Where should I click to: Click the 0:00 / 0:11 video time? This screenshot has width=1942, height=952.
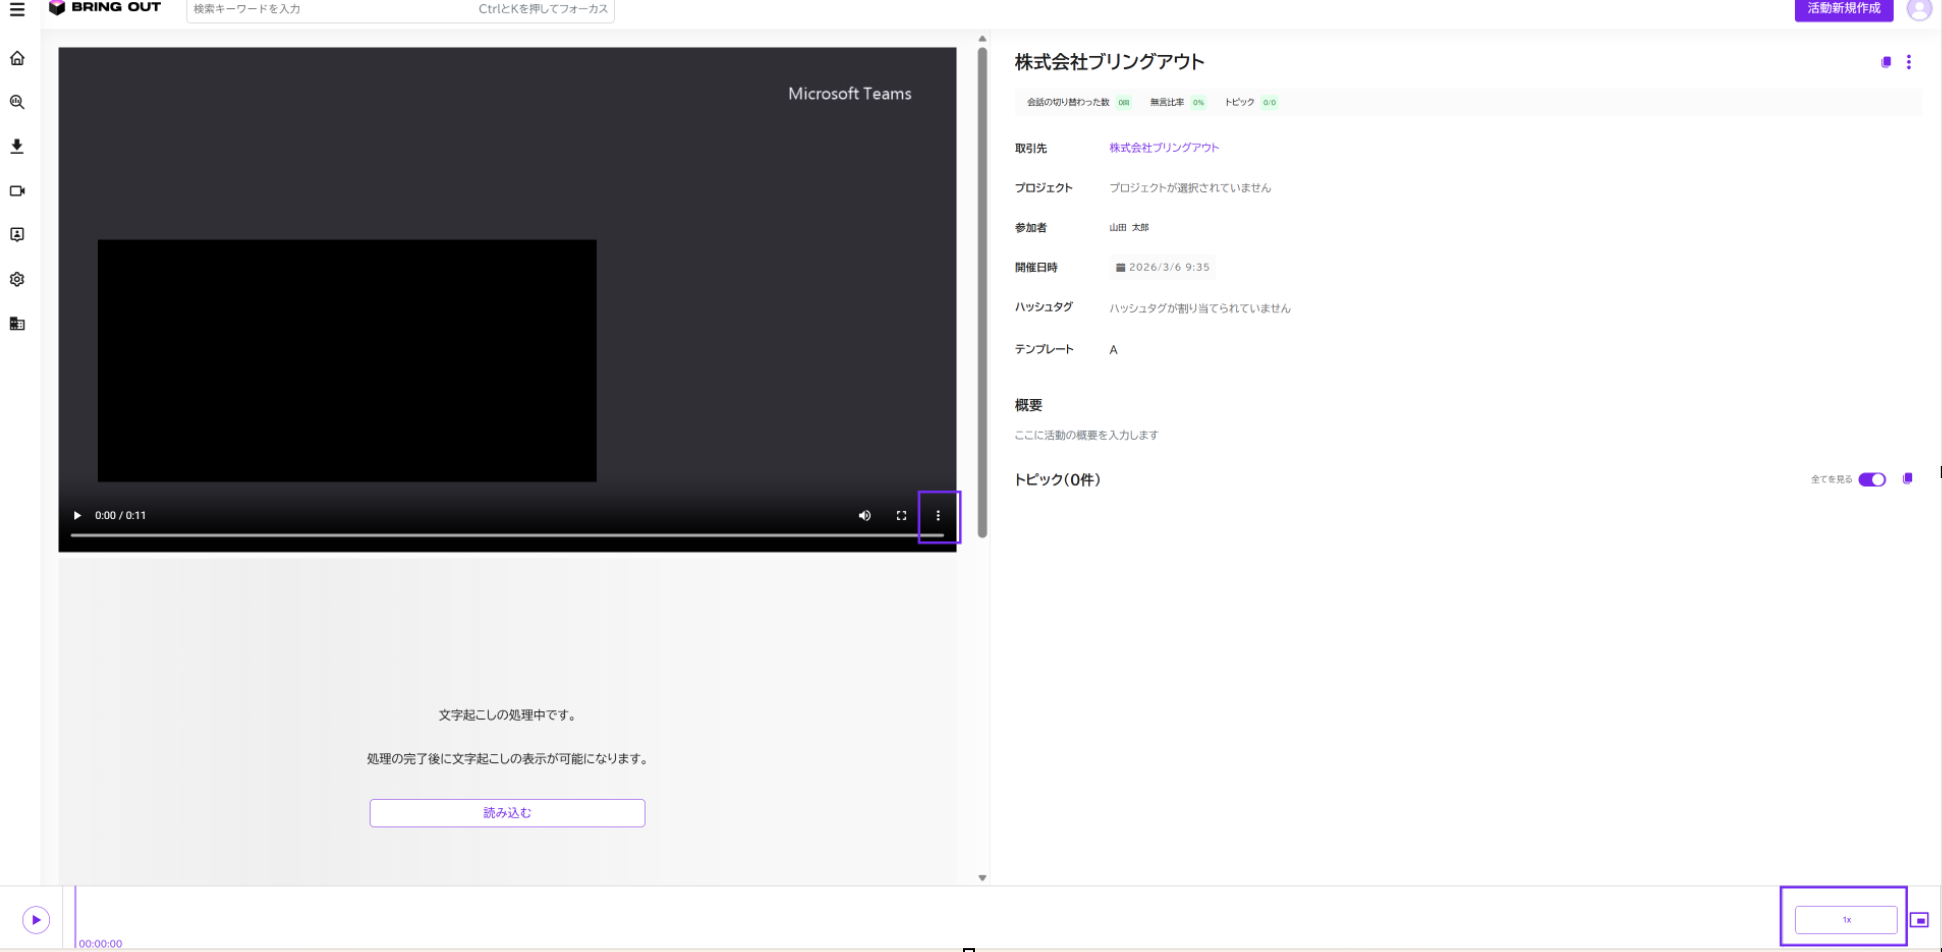[x=120, y=516]
